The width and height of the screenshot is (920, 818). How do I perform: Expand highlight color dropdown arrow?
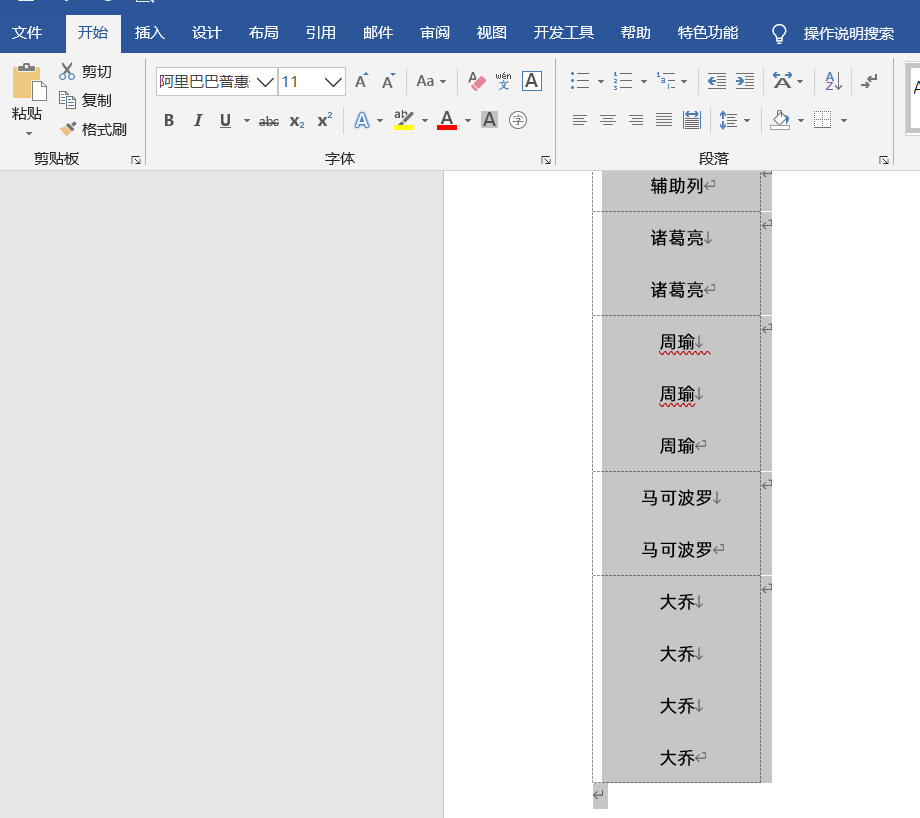coord(425,121)
